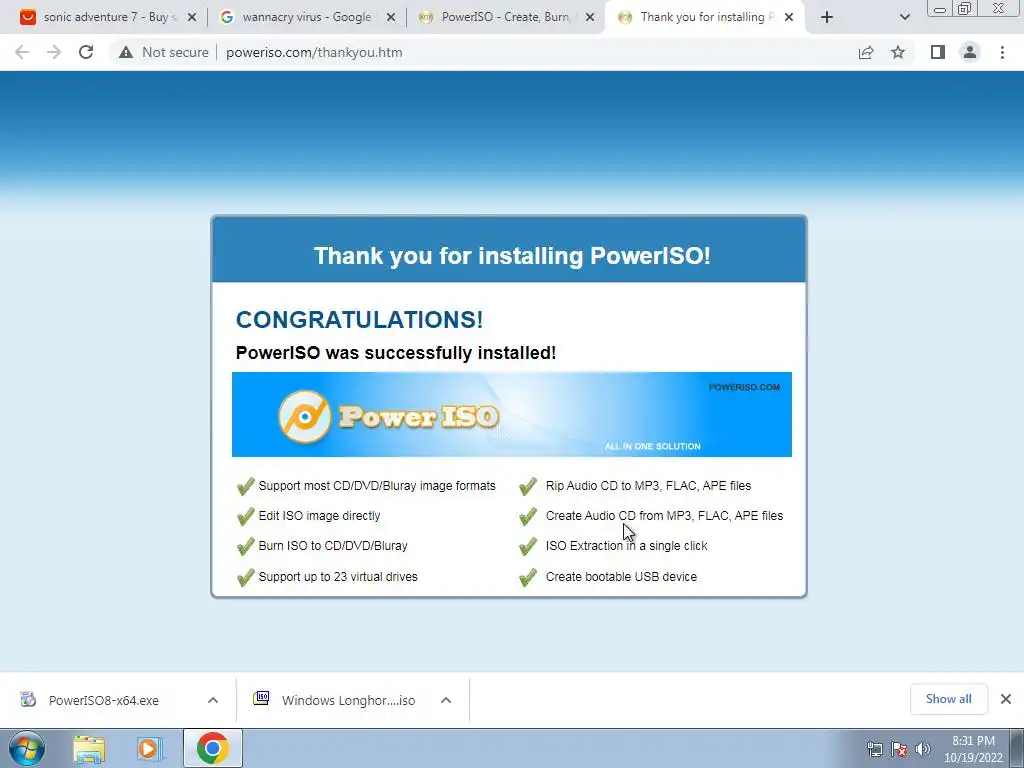Click the Chrome taskbar icon

click(213, 748)
